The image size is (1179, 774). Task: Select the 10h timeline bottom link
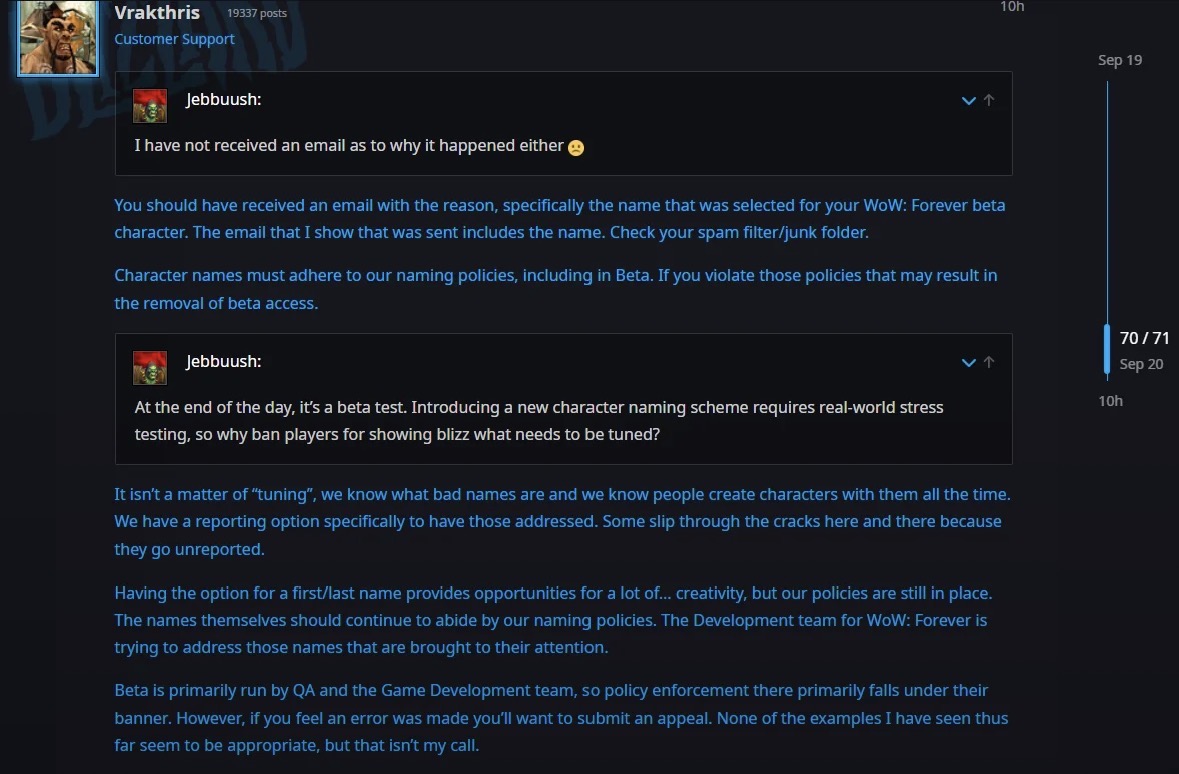[x=1111, y=401]
